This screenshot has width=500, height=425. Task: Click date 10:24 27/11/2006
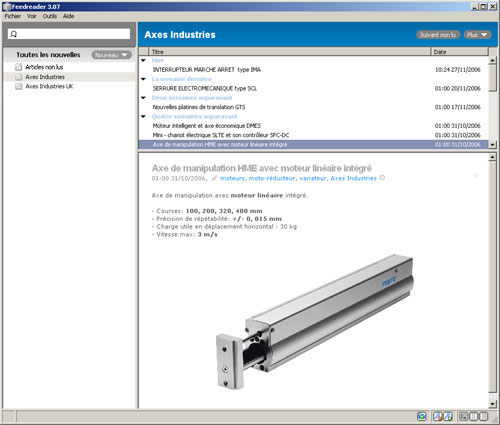click(x=458, y=70)
